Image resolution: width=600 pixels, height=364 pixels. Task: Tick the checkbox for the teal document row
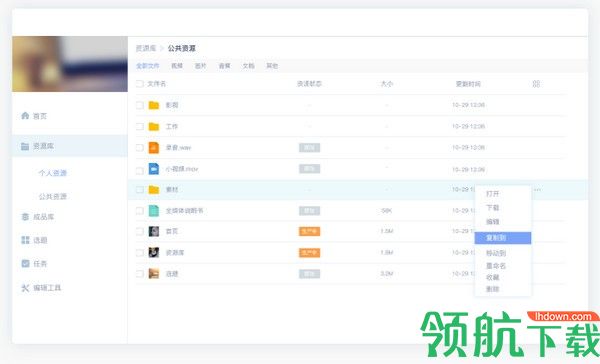[x=140, y=211]
